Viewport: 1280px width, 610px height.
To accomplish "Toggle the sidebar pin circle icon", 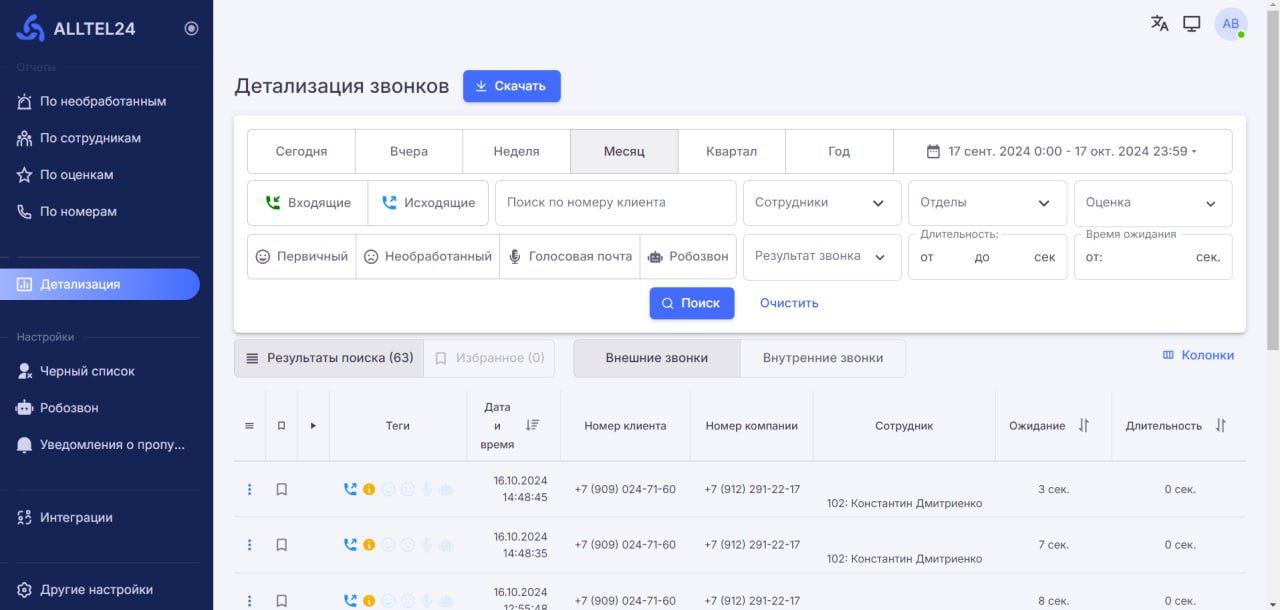I will 192,28.
